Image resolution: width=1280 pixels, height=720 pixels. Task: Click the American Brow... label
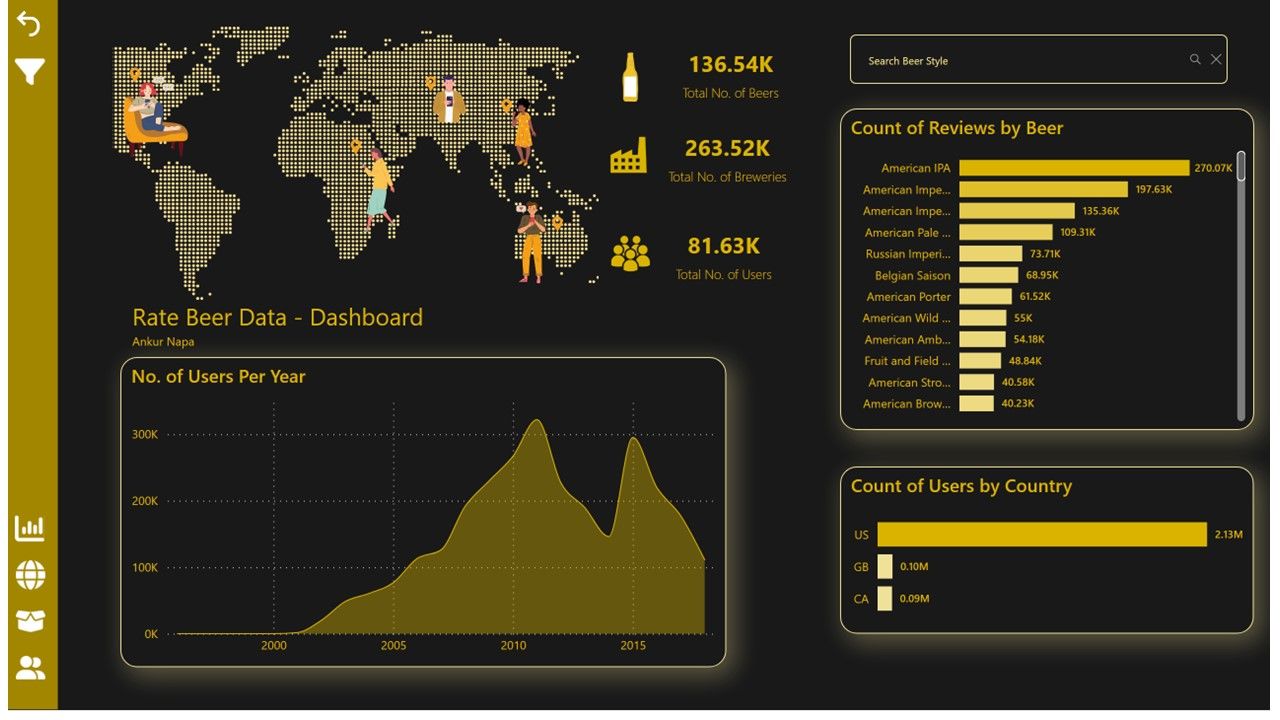[907, 404]
